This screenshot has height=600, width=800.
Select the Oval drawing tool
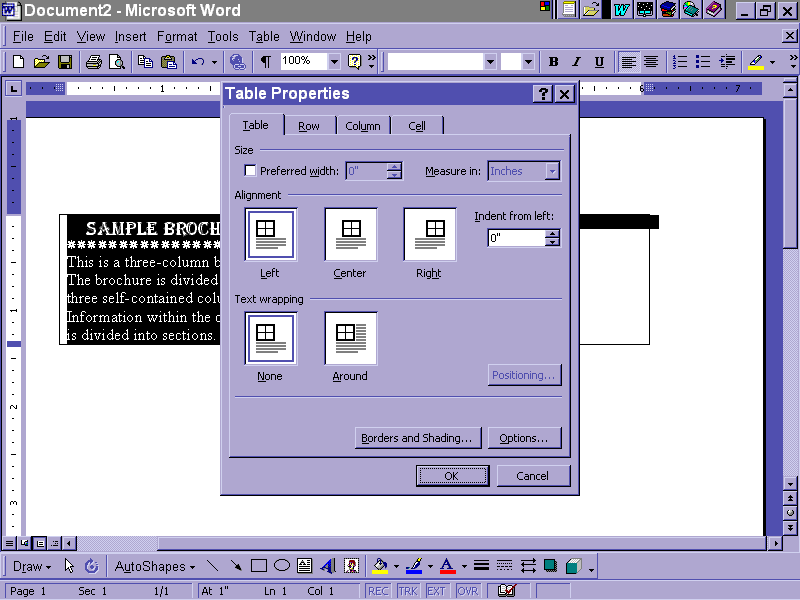coord(282,566)
